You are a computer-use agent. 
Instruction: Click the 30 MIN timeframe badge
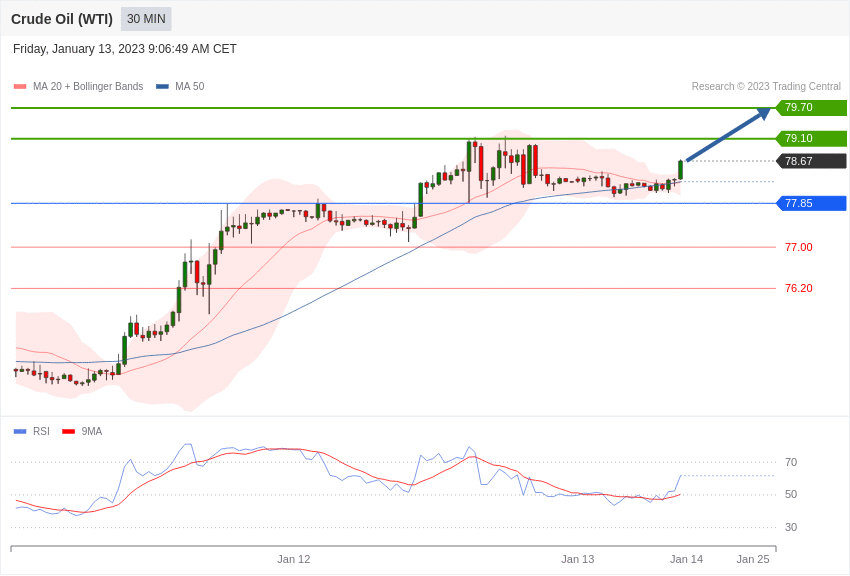tap(146, 19)
